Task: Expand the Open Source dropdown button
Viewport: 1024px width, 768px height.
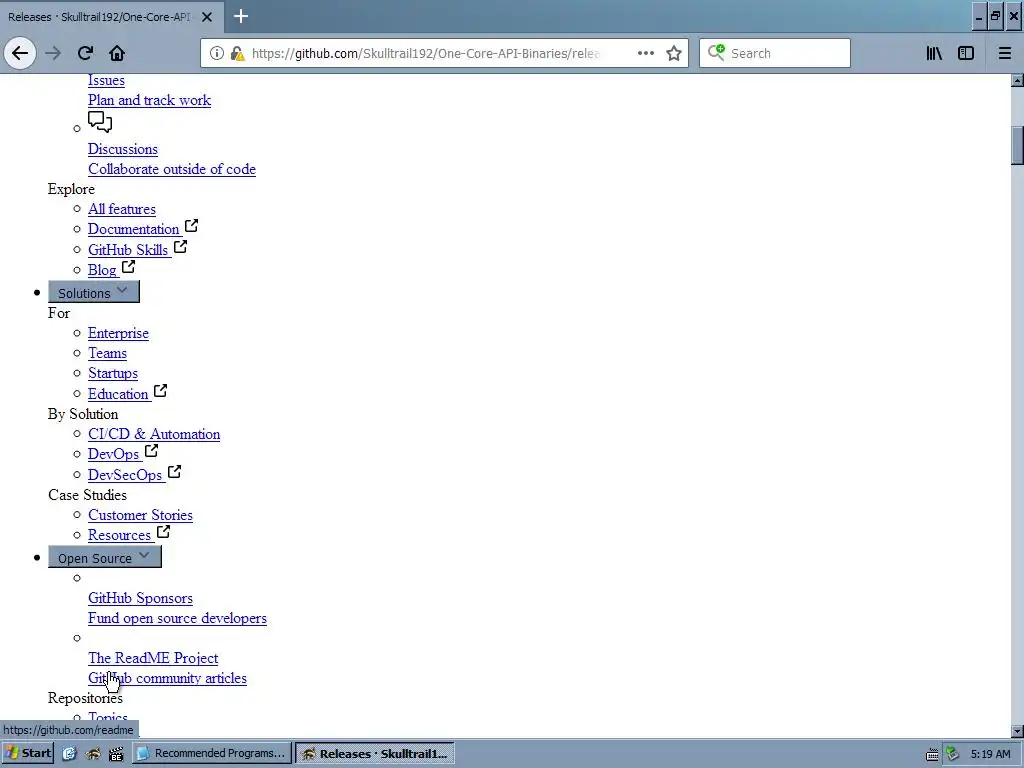Action: pyautogui.click(x=104, y=557)
